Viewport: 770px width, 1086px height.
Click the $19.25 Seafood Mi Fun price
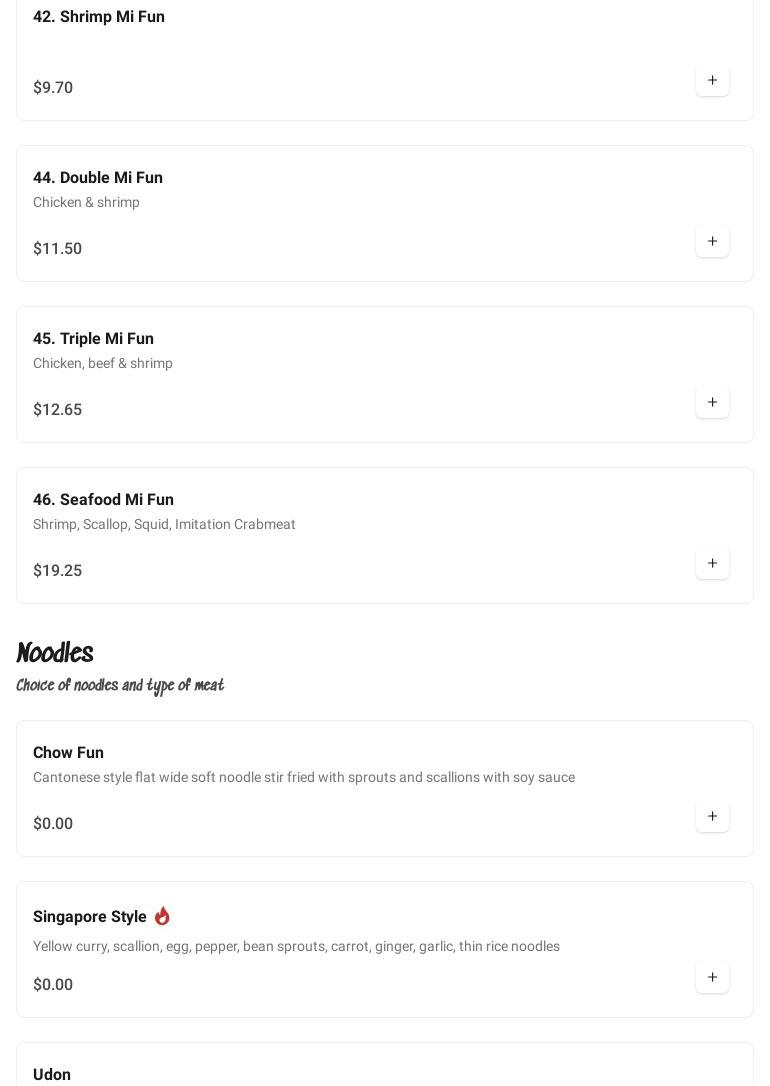(57, 571)
